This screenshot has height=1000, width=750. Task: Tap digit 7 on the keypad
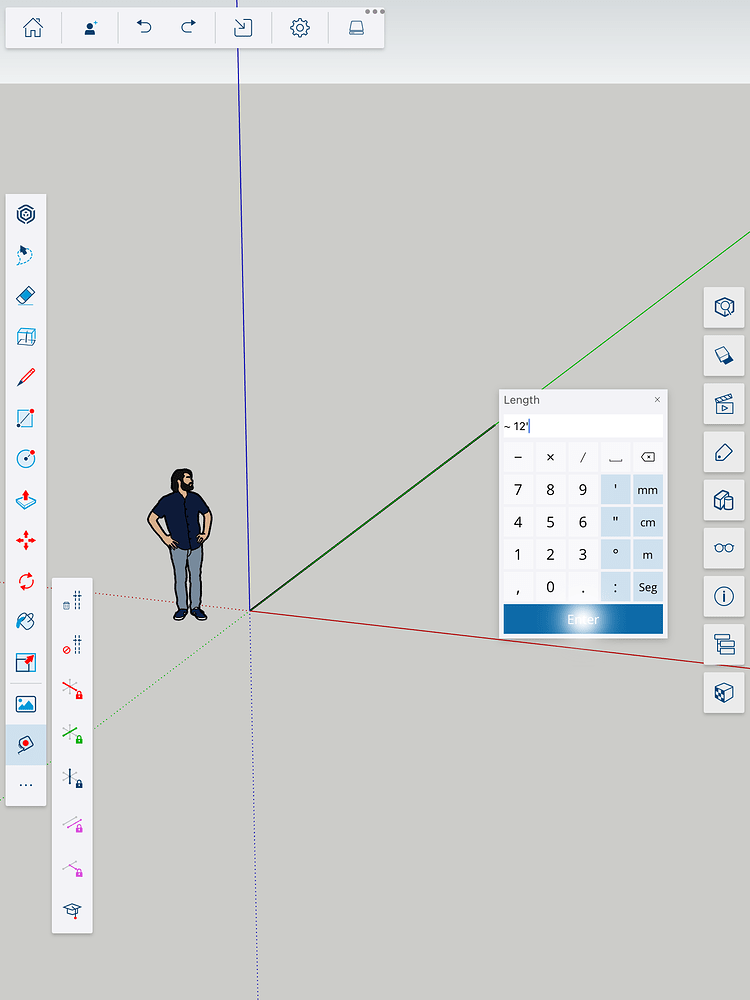tap(518, 490)
